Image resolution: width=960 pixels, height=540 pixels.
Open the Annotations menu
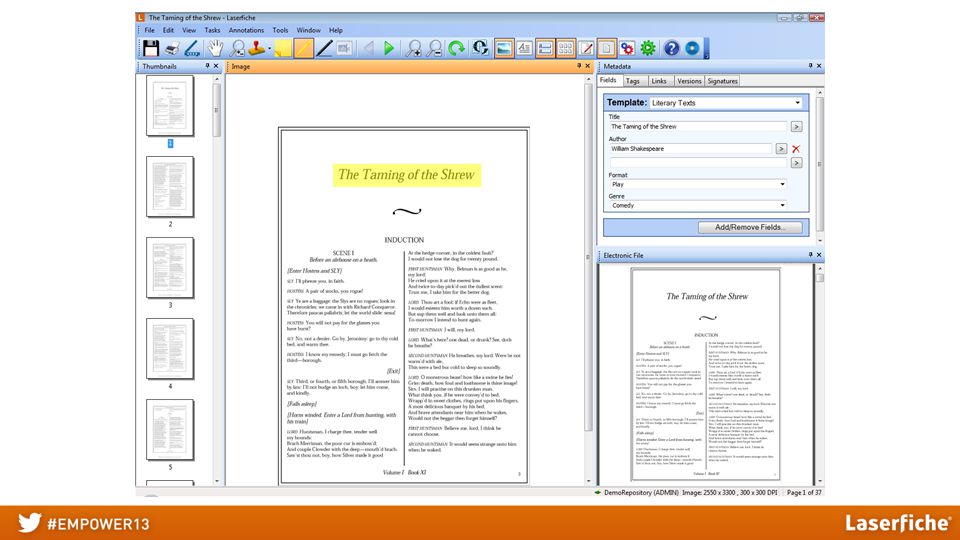click(x=246, y=30)
